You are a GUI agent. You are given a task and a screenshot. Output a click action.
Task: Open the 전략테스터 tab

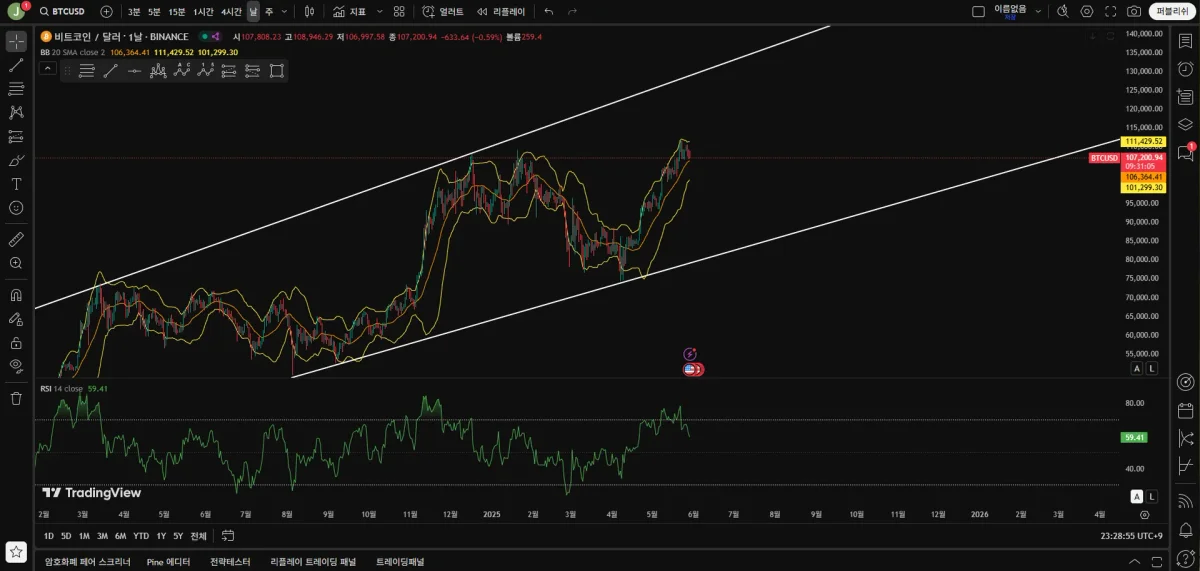point(230,562)
